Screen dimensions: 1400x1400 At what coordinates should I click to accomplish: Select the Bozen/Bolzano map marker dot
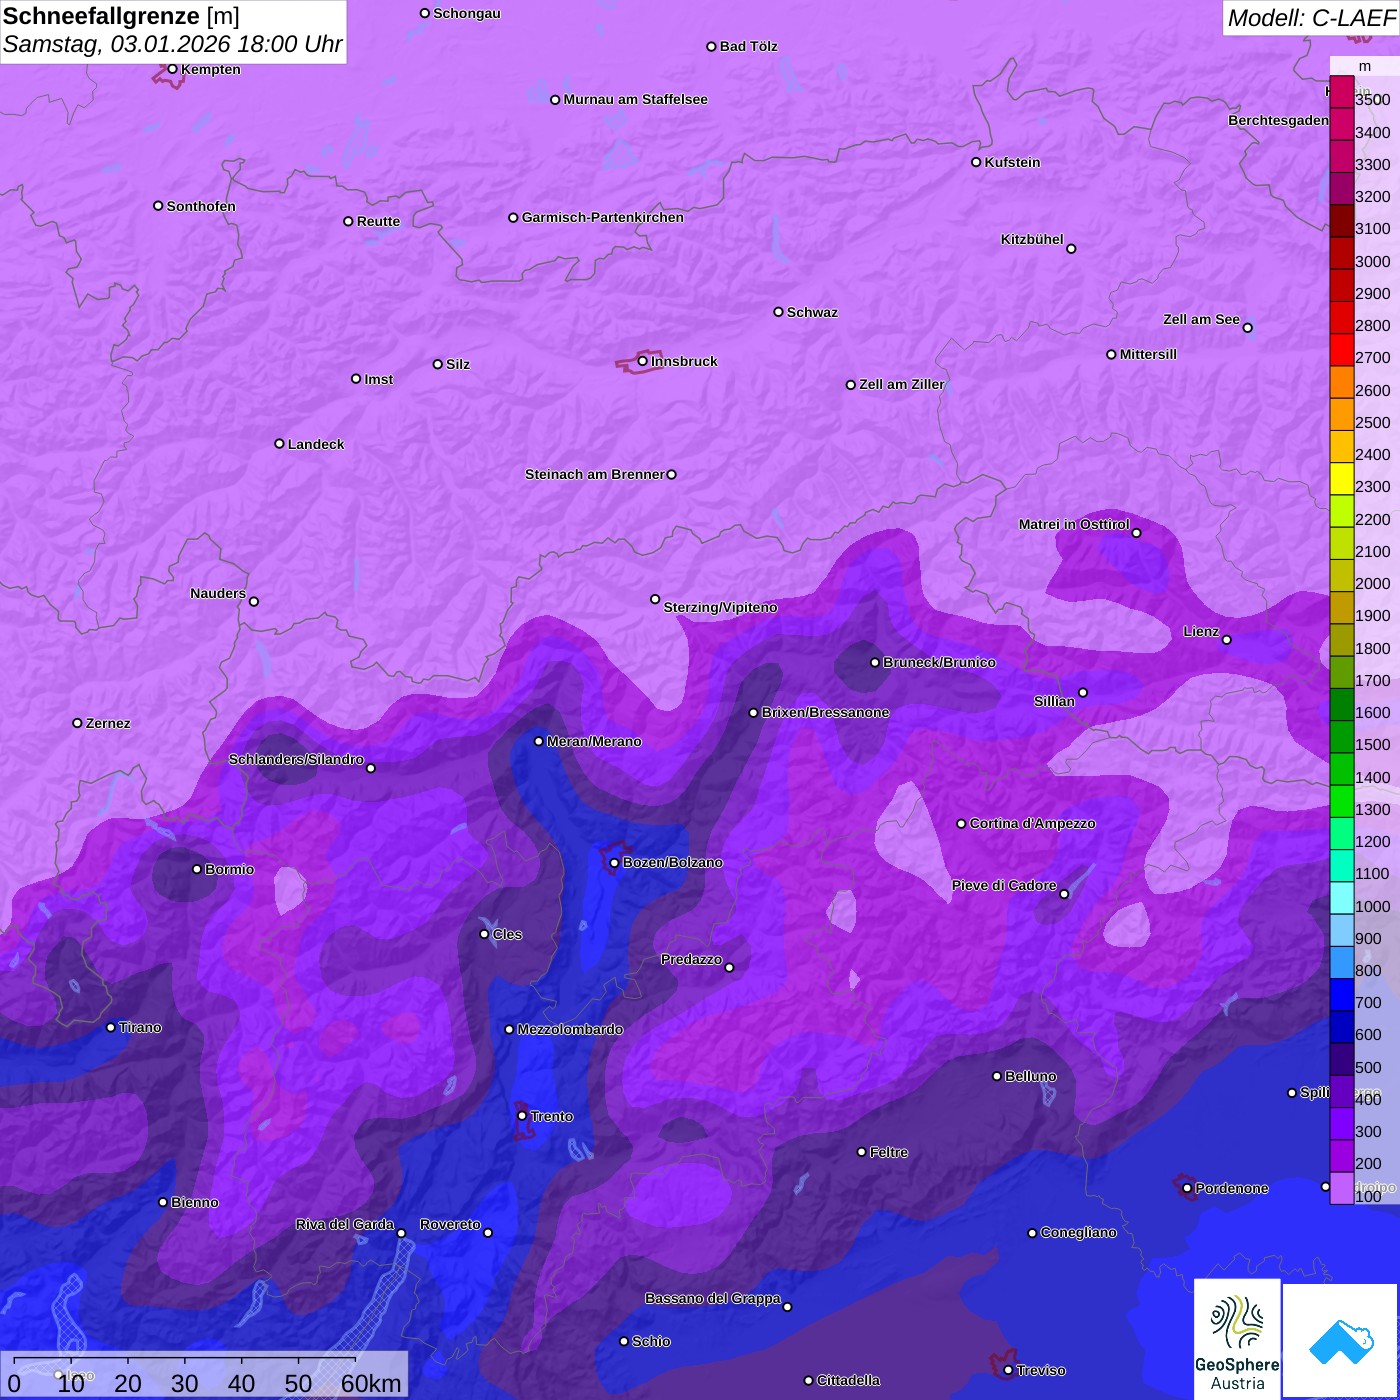[615, 863]
